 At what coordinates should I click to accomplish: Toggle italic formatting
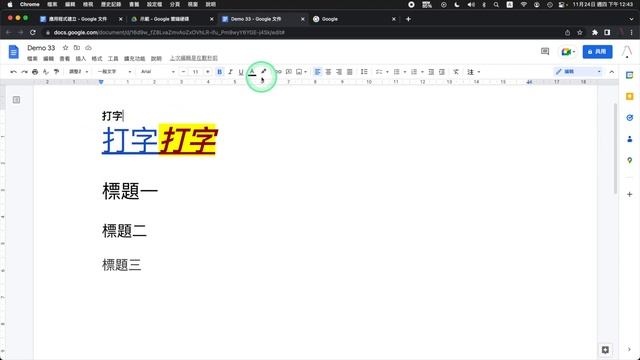230,72
